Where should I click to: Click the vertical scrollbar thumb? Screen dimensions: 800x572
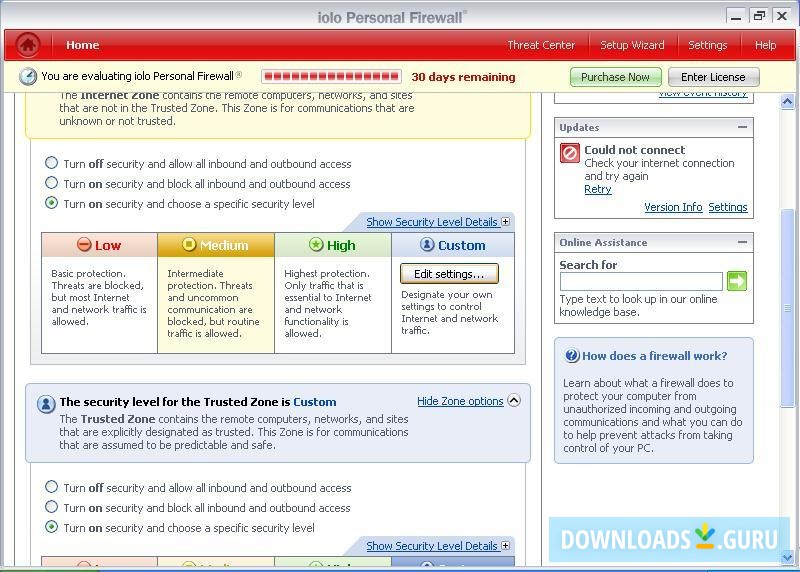tap(787, 308)
